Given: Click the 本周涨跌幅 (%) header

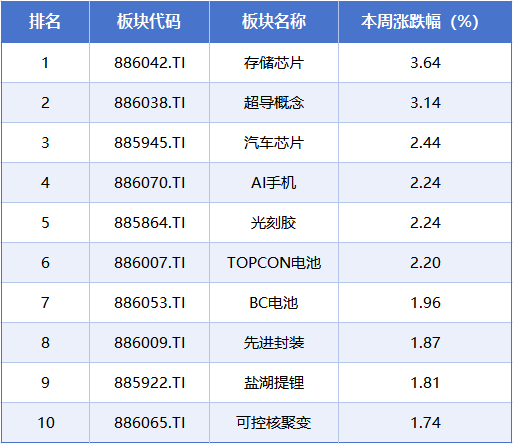Looking at the screenshot, I should (x=420, y=22).
